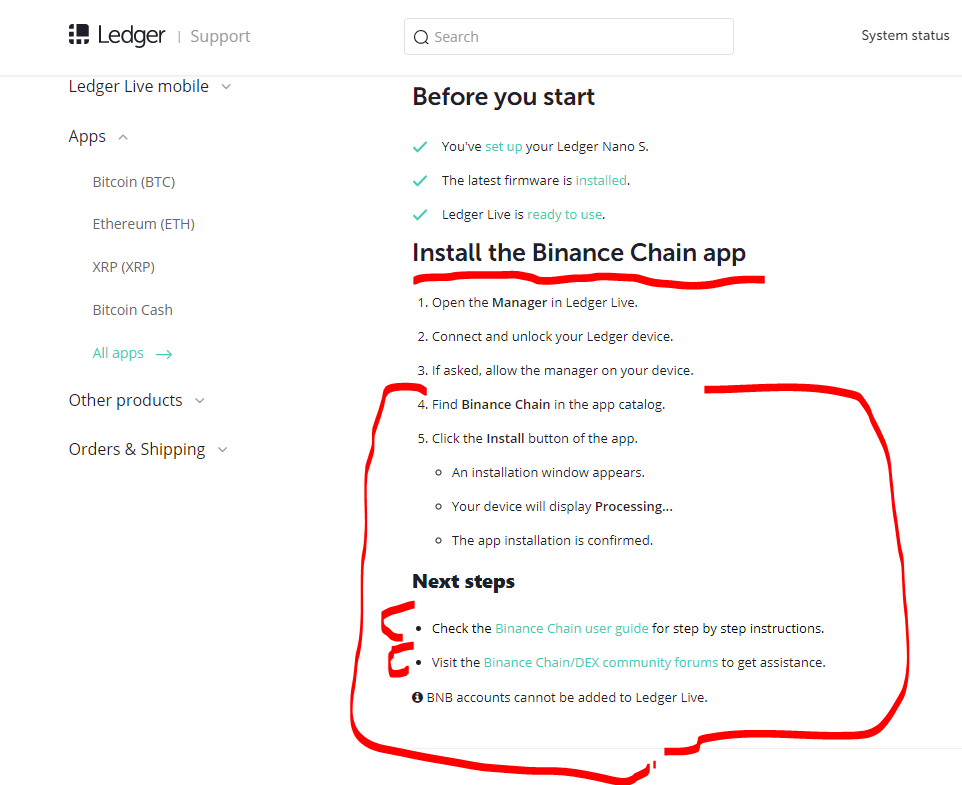Click the info icon beside BNB accounts note
962x785 pixels.
pyautogui.click(x=417, y=697)
